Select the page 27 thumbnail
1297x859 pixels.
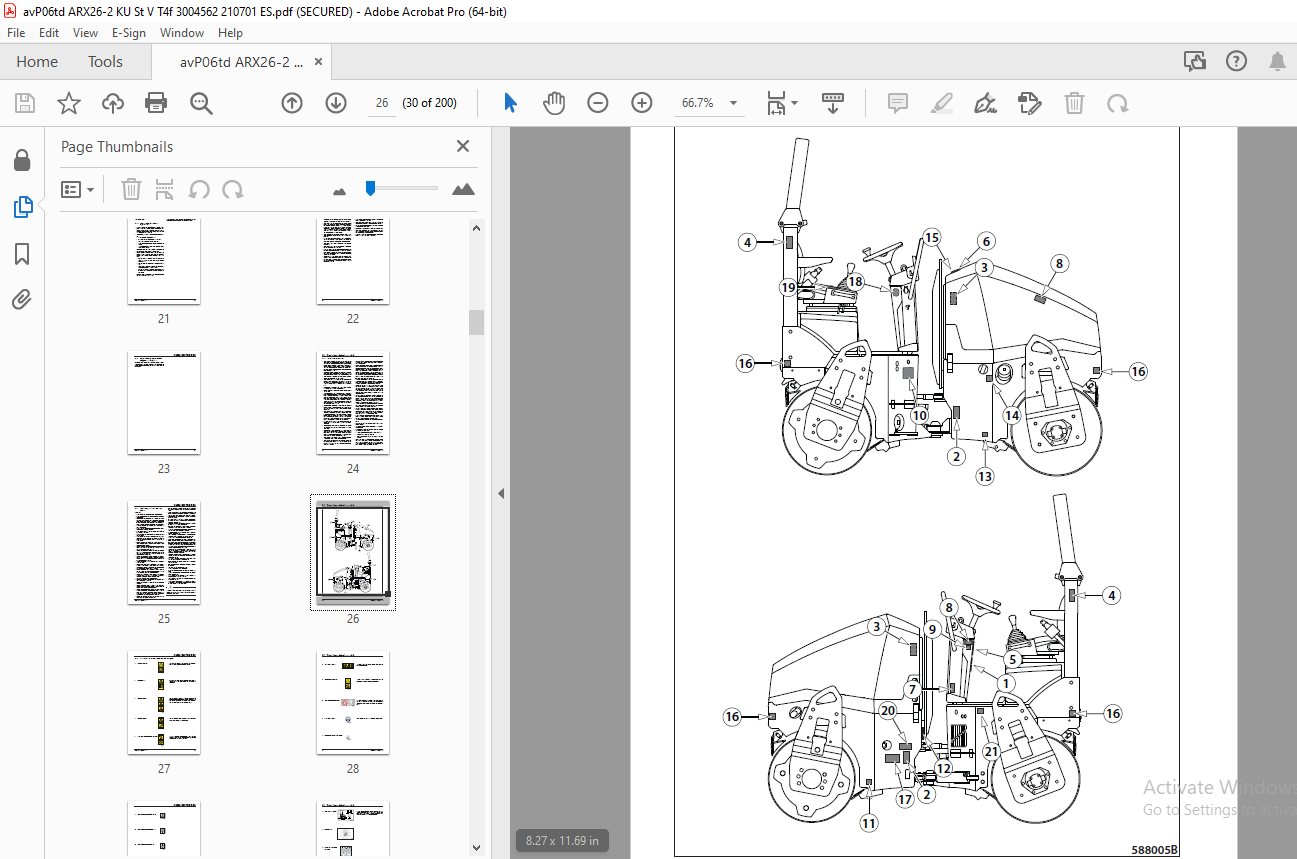point(164,703)
